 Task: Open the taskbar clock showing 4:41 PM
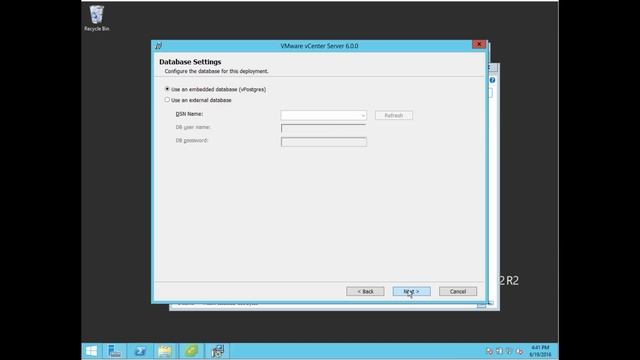pos(540,351)
